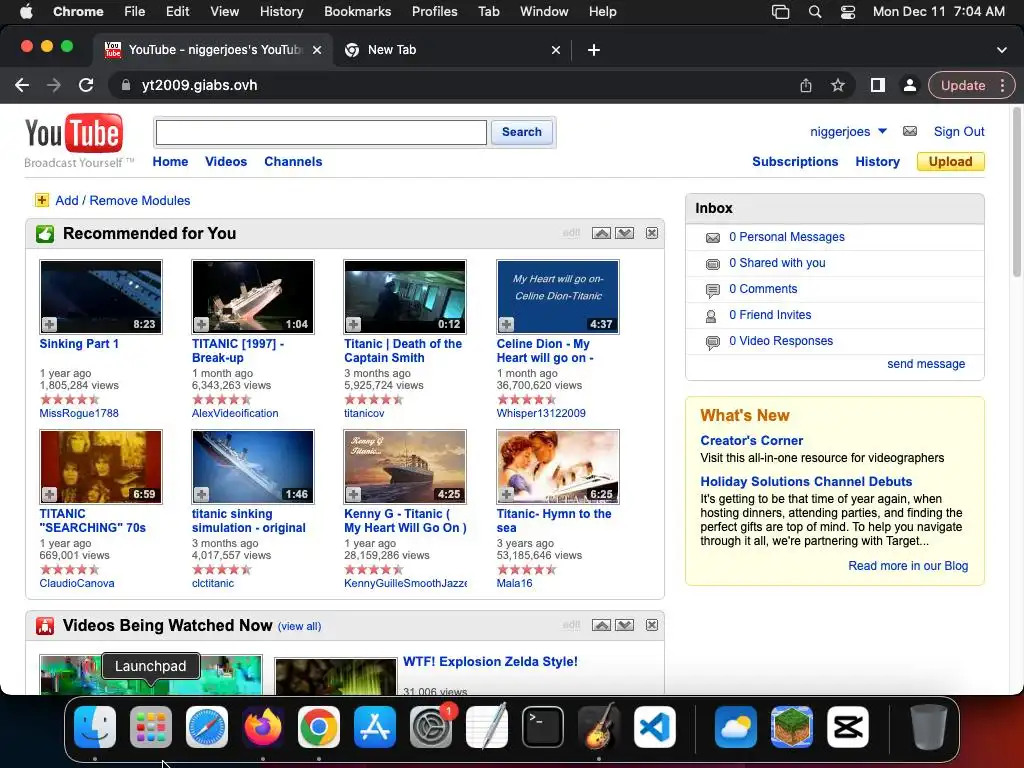The height and width of the screenshot is (768, 1024).
Task: Open the mail envelope icon beside Sign Out
Action: pos(910,131)
